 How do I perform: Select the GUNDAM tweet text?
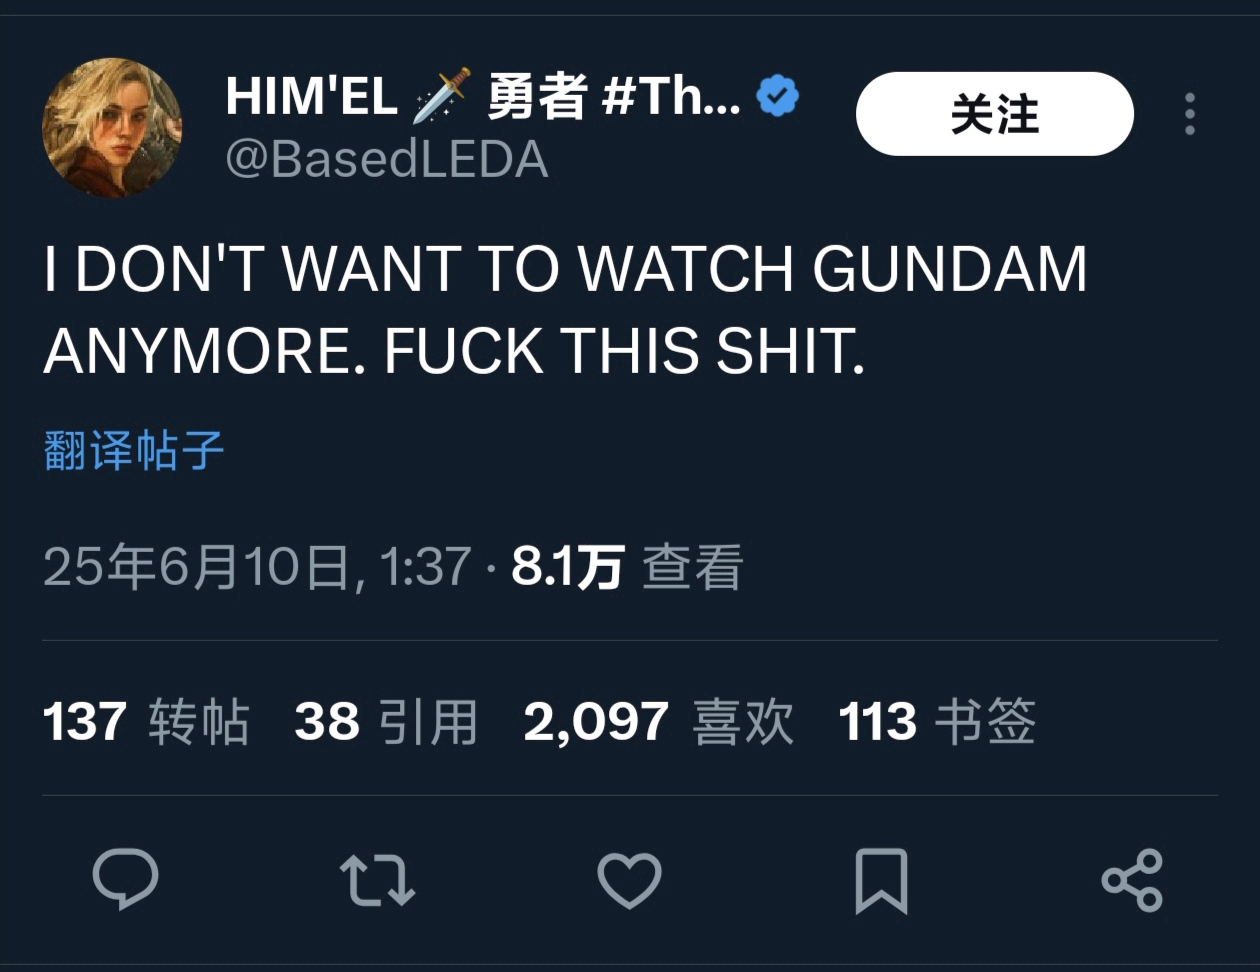pos(565,309)
